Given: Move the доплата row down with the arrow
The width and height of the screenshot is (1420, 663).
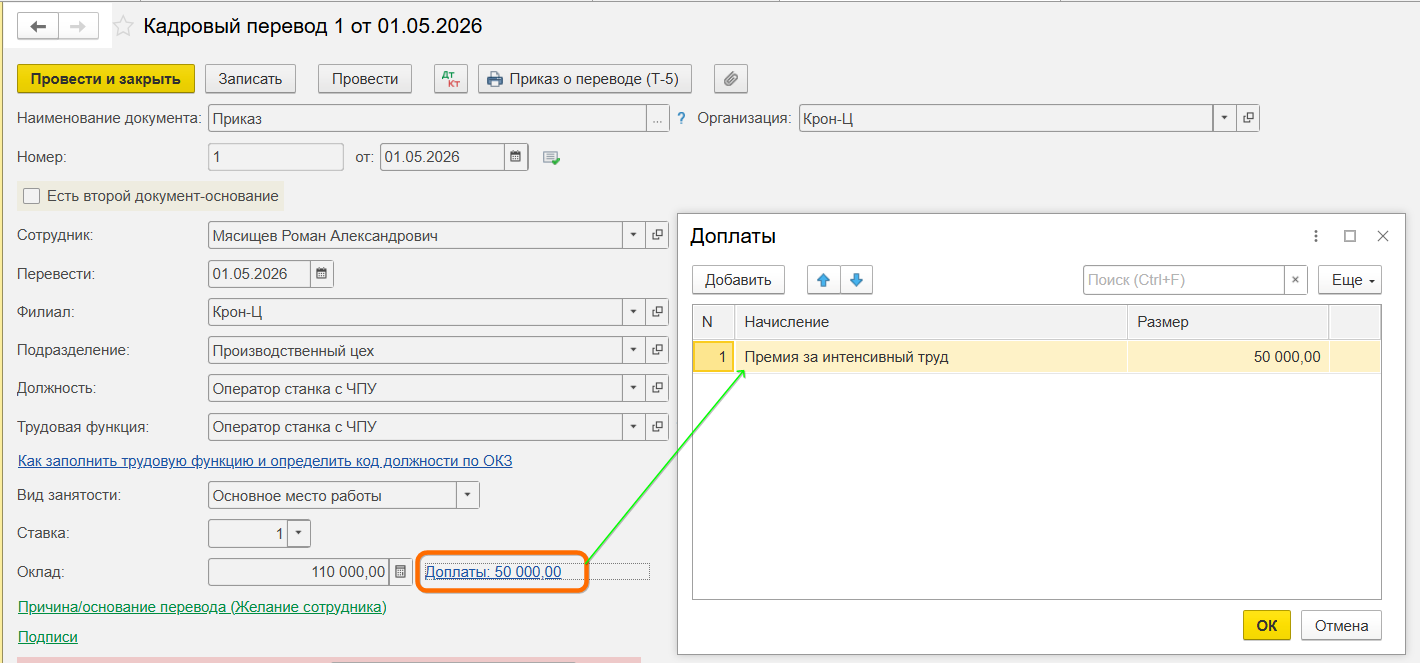Looking at the screenshot, I should 856,280.
